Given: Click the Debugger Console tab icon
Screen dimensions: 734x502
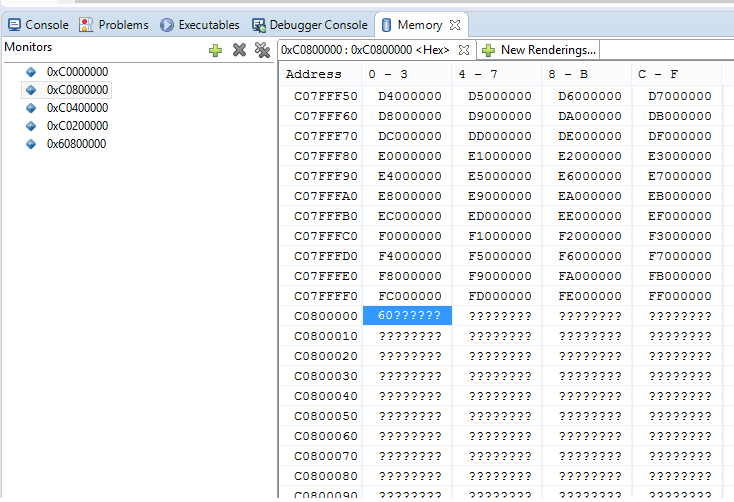Looking at the screenshot, I should (x=259, y=25).
